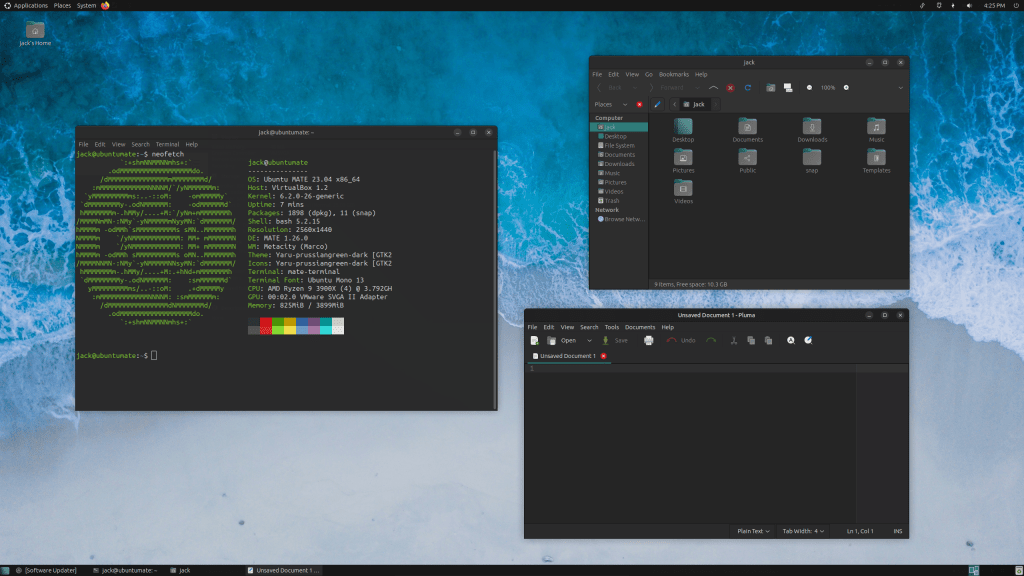Print the document in Pluma
The width and height of the screenshot is (1024, 576).
648,341
